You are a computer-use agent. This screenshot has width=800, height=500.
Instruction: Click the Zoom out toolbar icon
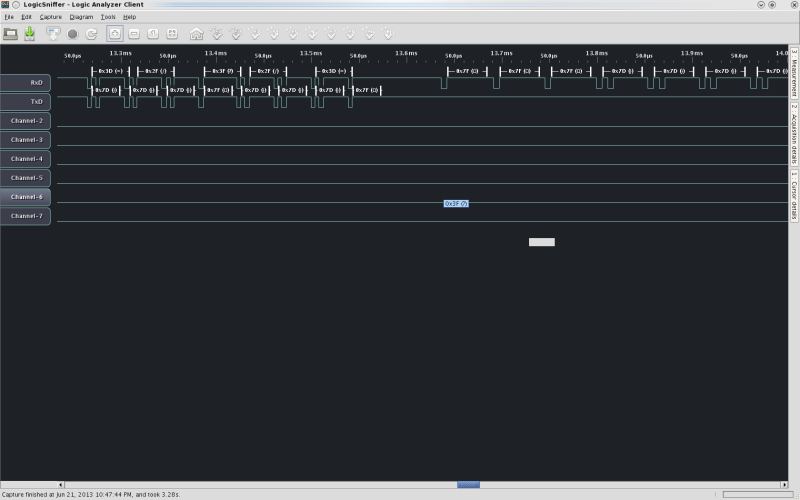click(x=134, y=34)
